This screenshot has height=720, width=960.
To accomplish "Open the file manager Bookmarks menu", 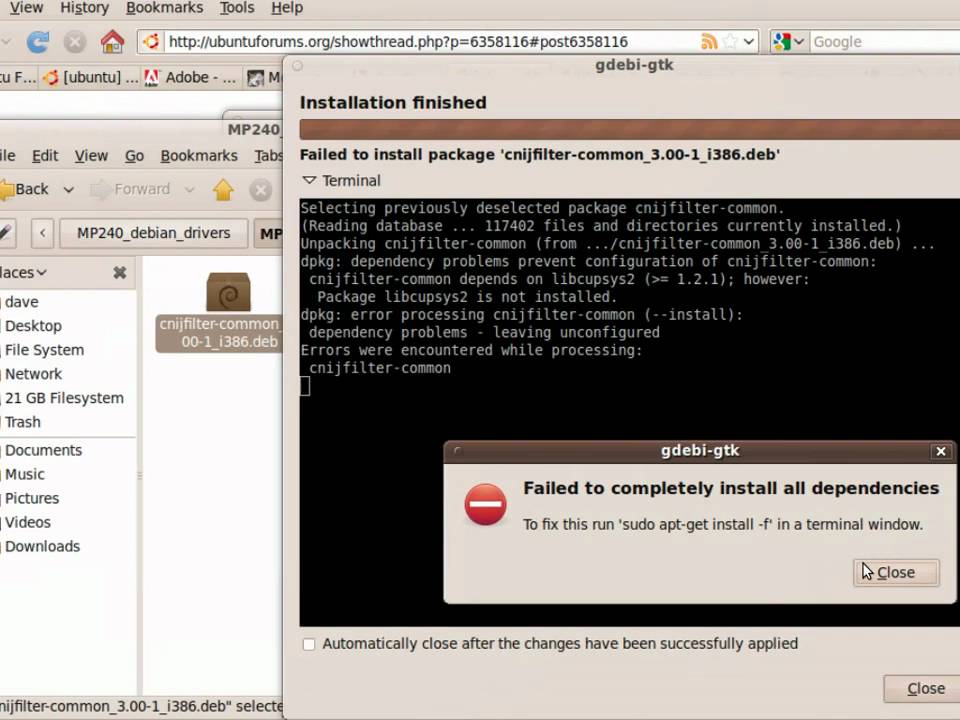I will coord(199,156).
